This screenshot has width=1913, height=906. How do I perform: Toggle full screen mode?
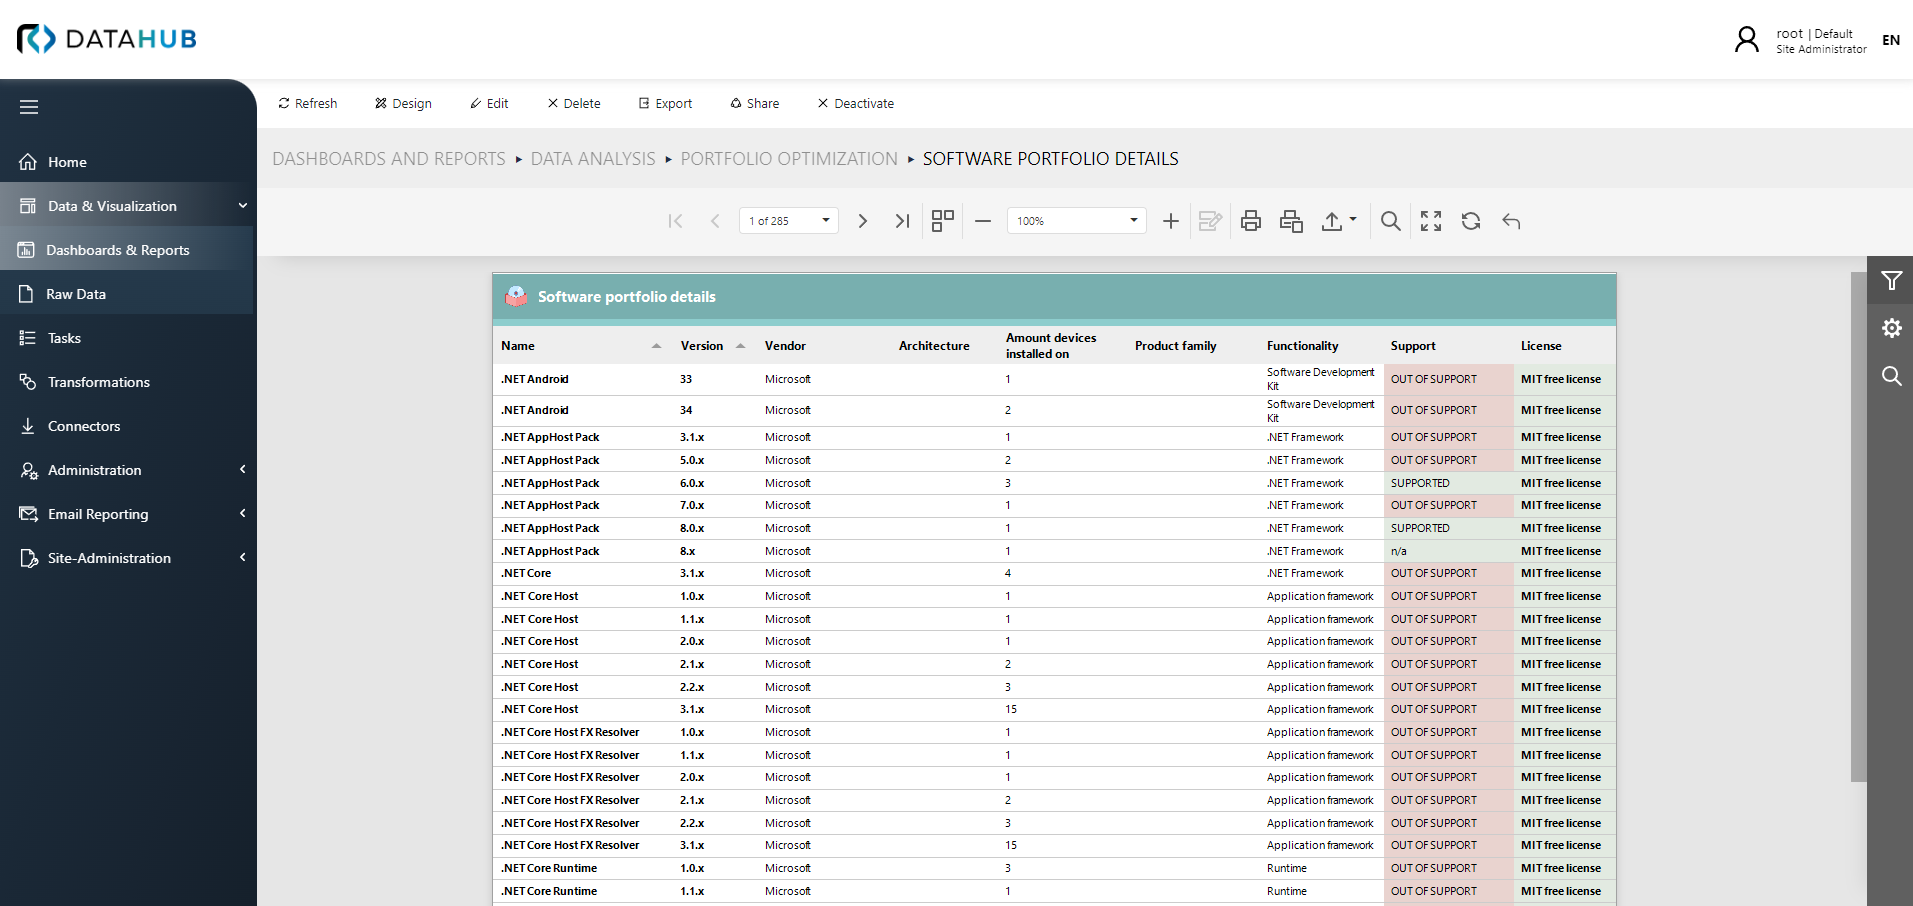[x=1431, y=221]
